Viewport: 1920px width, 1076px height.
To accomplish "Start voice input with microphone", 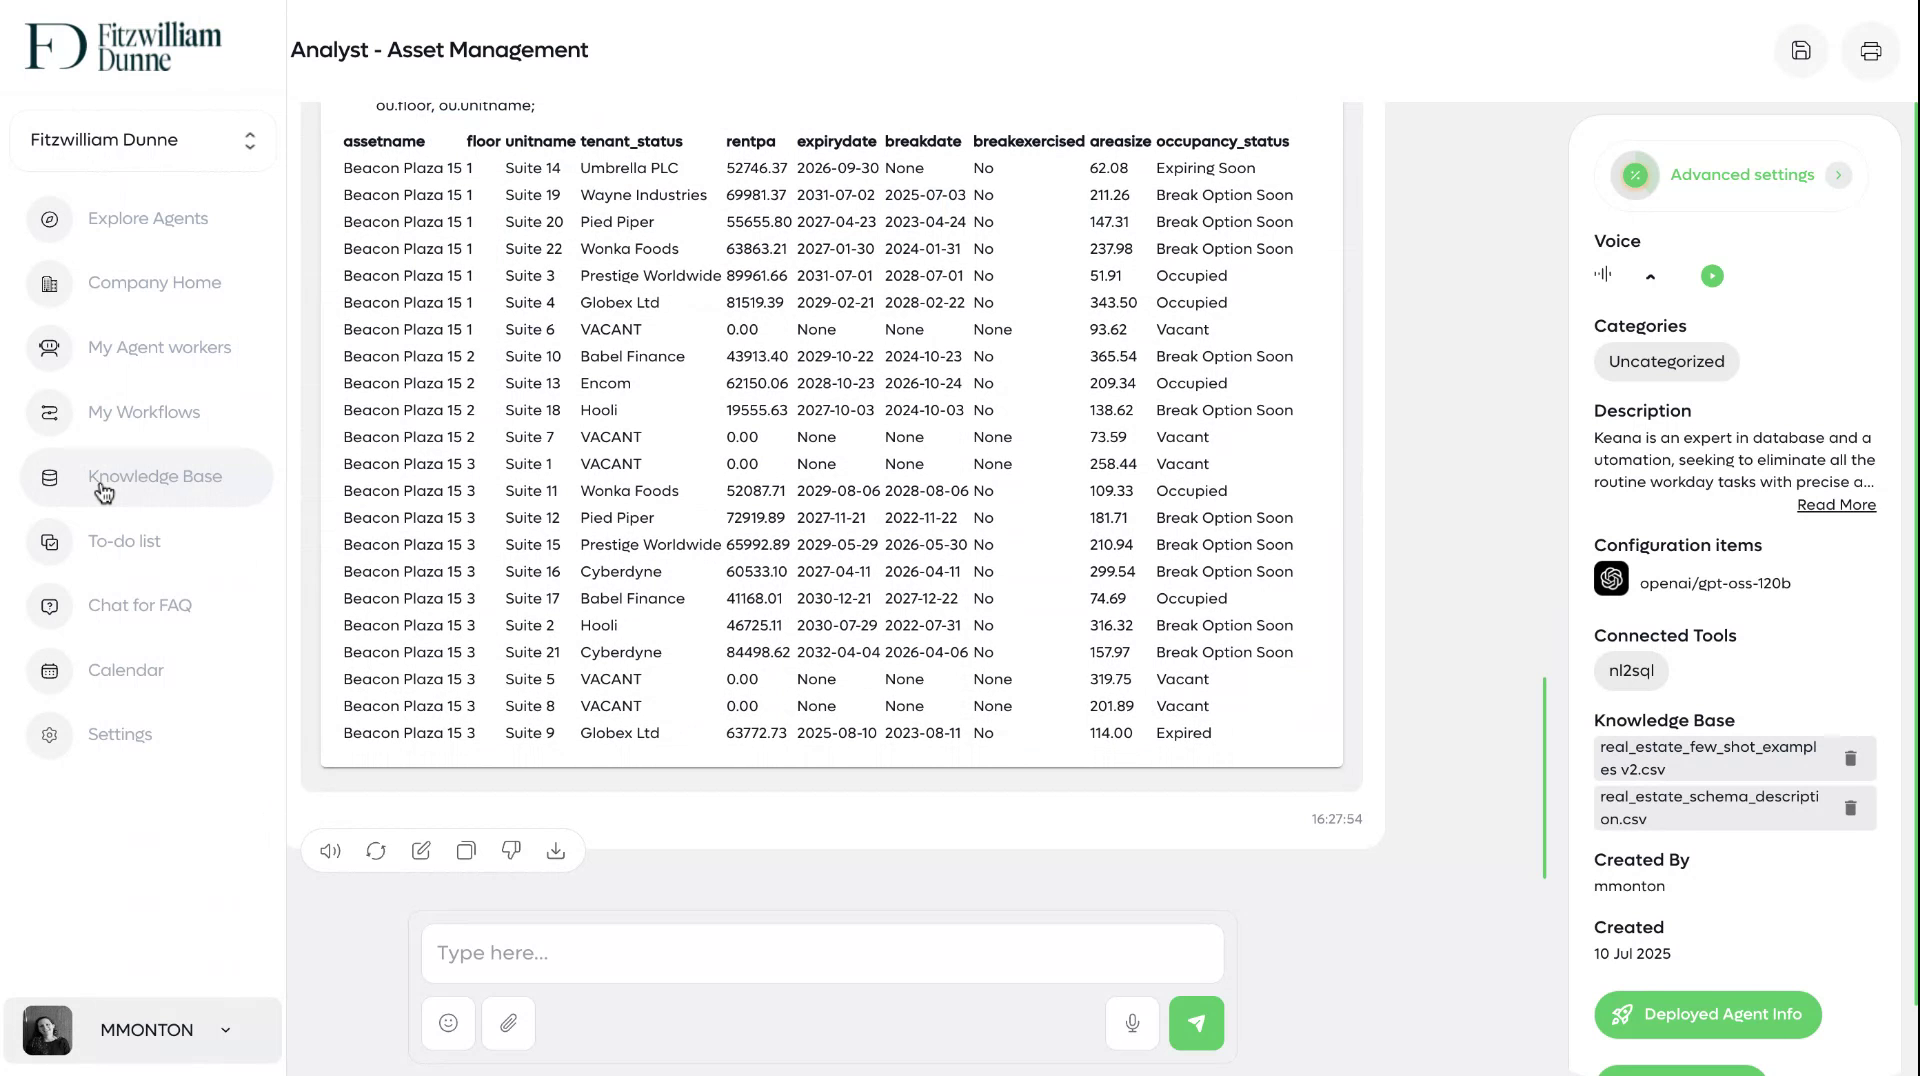I will (x=1132, y=1023).
